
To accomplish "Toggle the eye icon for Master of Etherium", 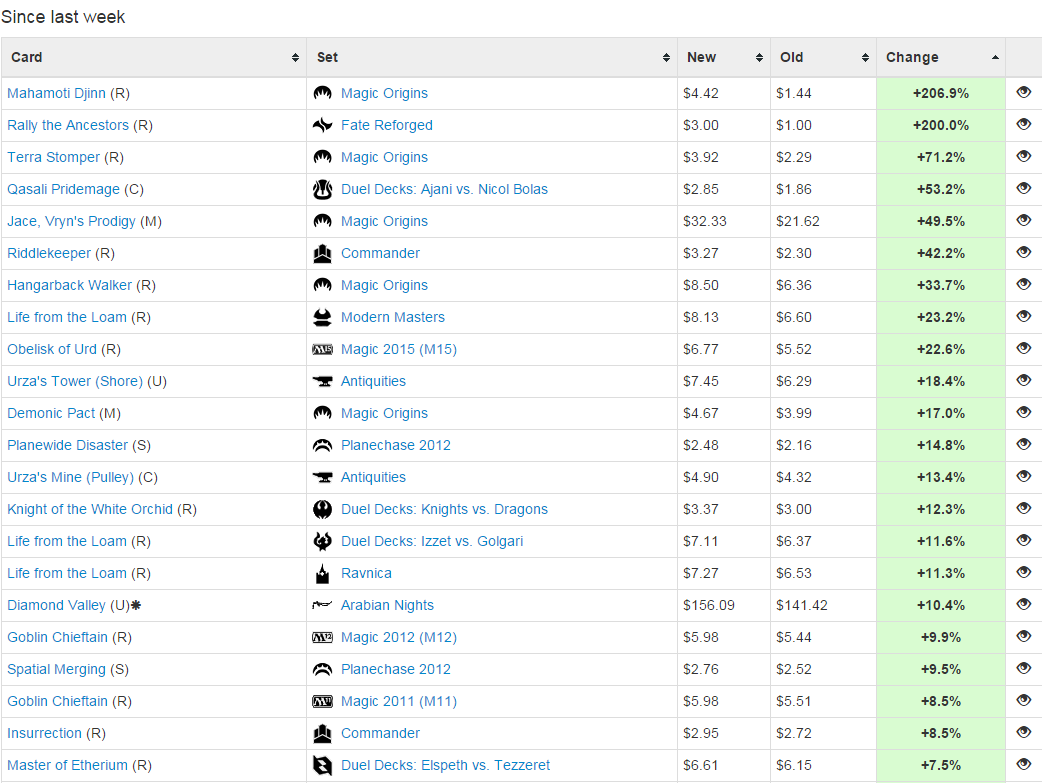I will (x=1023, y=764).
